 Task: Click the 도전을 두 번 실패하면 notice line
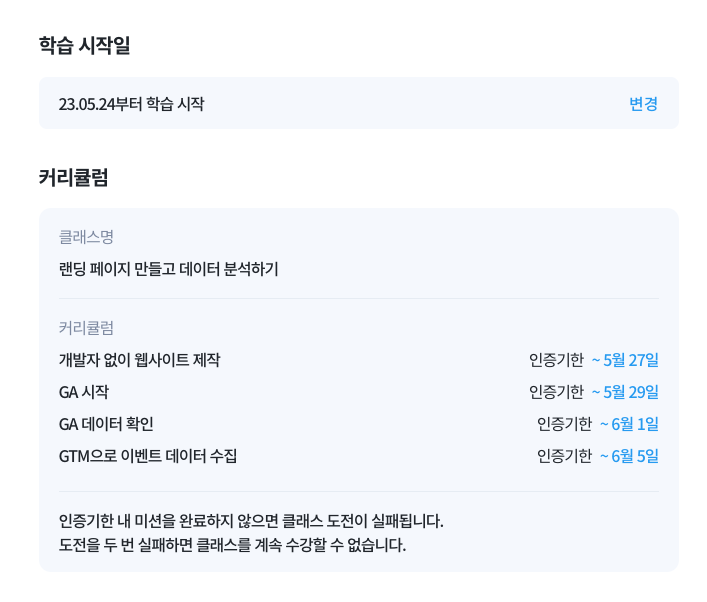[x=232, y=545]
